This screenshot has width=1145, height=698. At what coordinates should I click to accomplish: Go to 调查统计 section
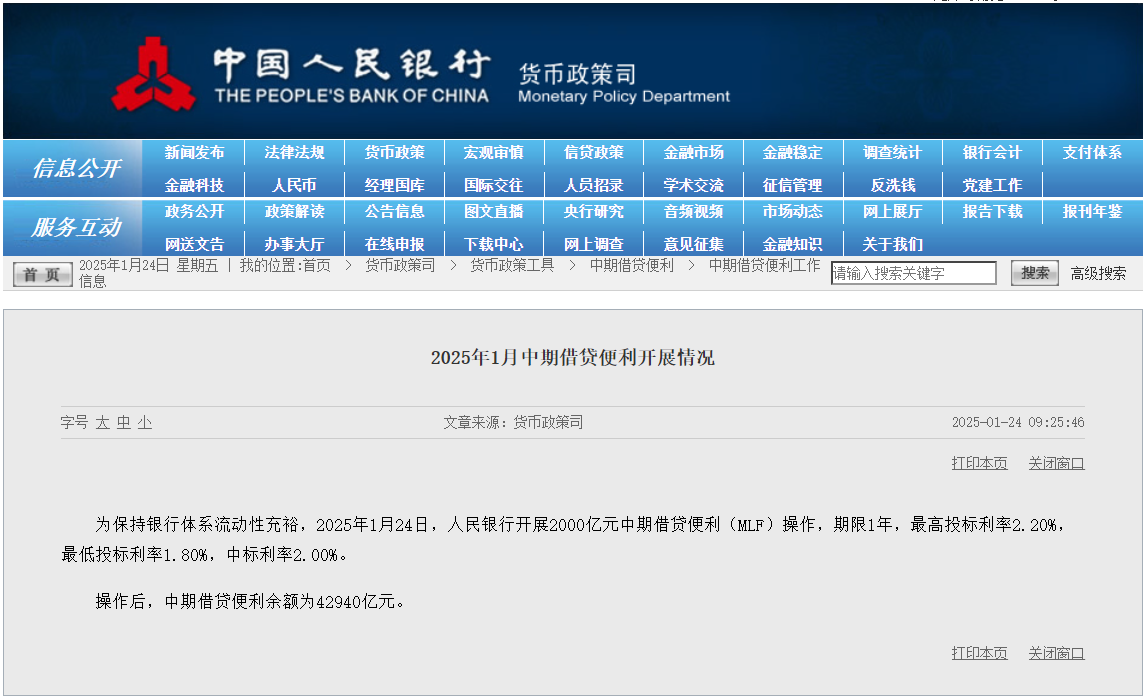point(892,153)
